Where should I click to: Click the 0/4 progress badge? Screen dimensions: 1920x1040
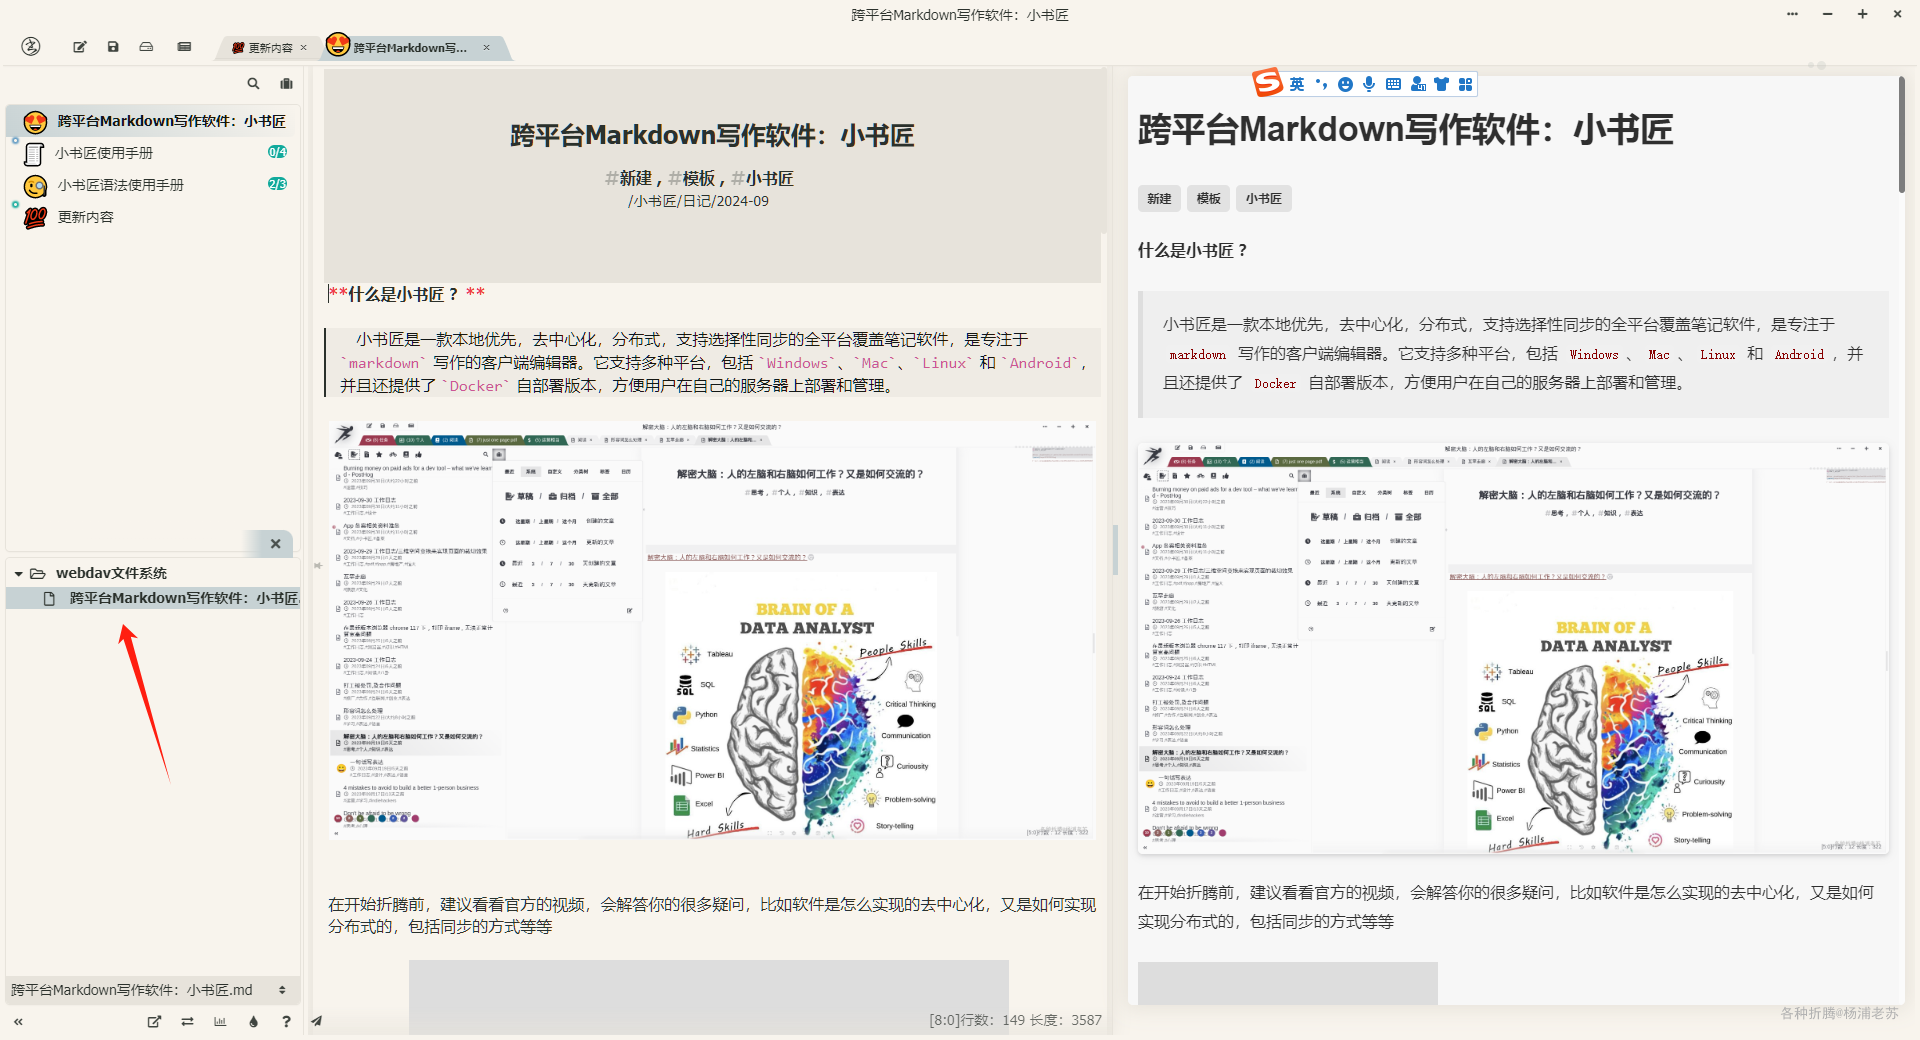coord(277,152)
